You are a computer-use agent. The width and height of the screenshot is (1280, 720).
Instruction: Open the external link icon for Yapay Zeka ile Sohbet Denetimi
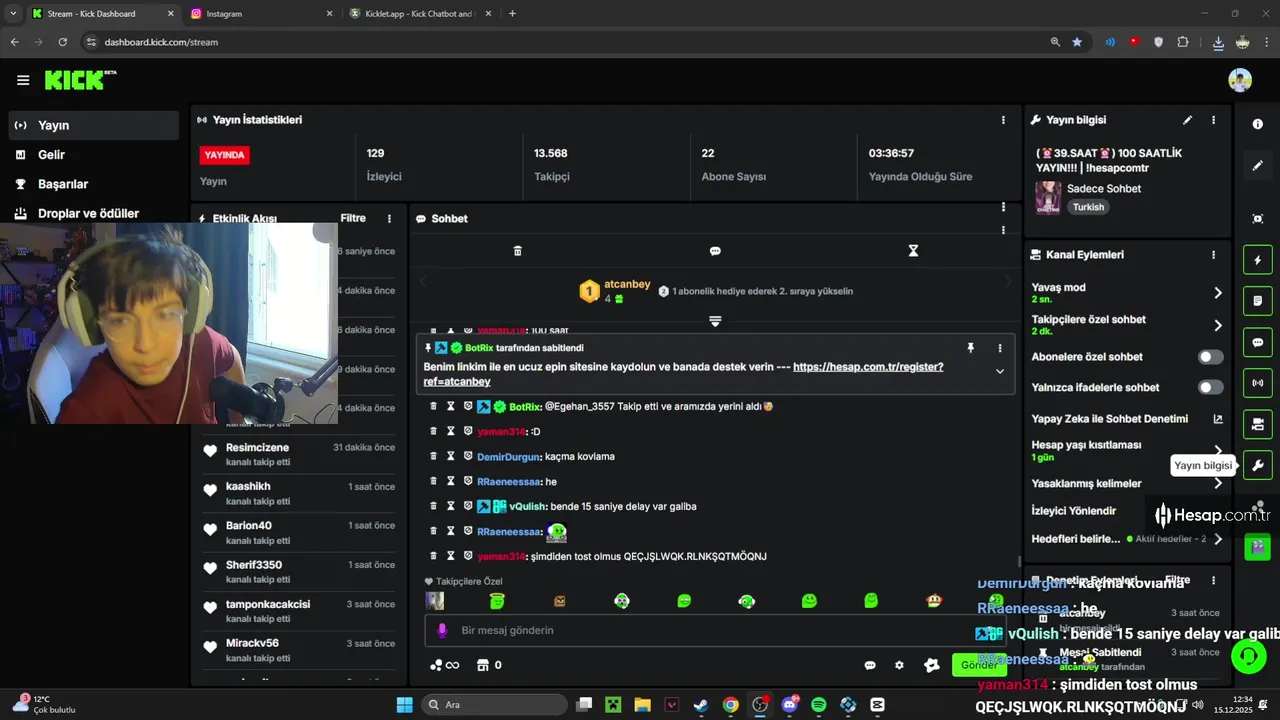[1218, 419]
